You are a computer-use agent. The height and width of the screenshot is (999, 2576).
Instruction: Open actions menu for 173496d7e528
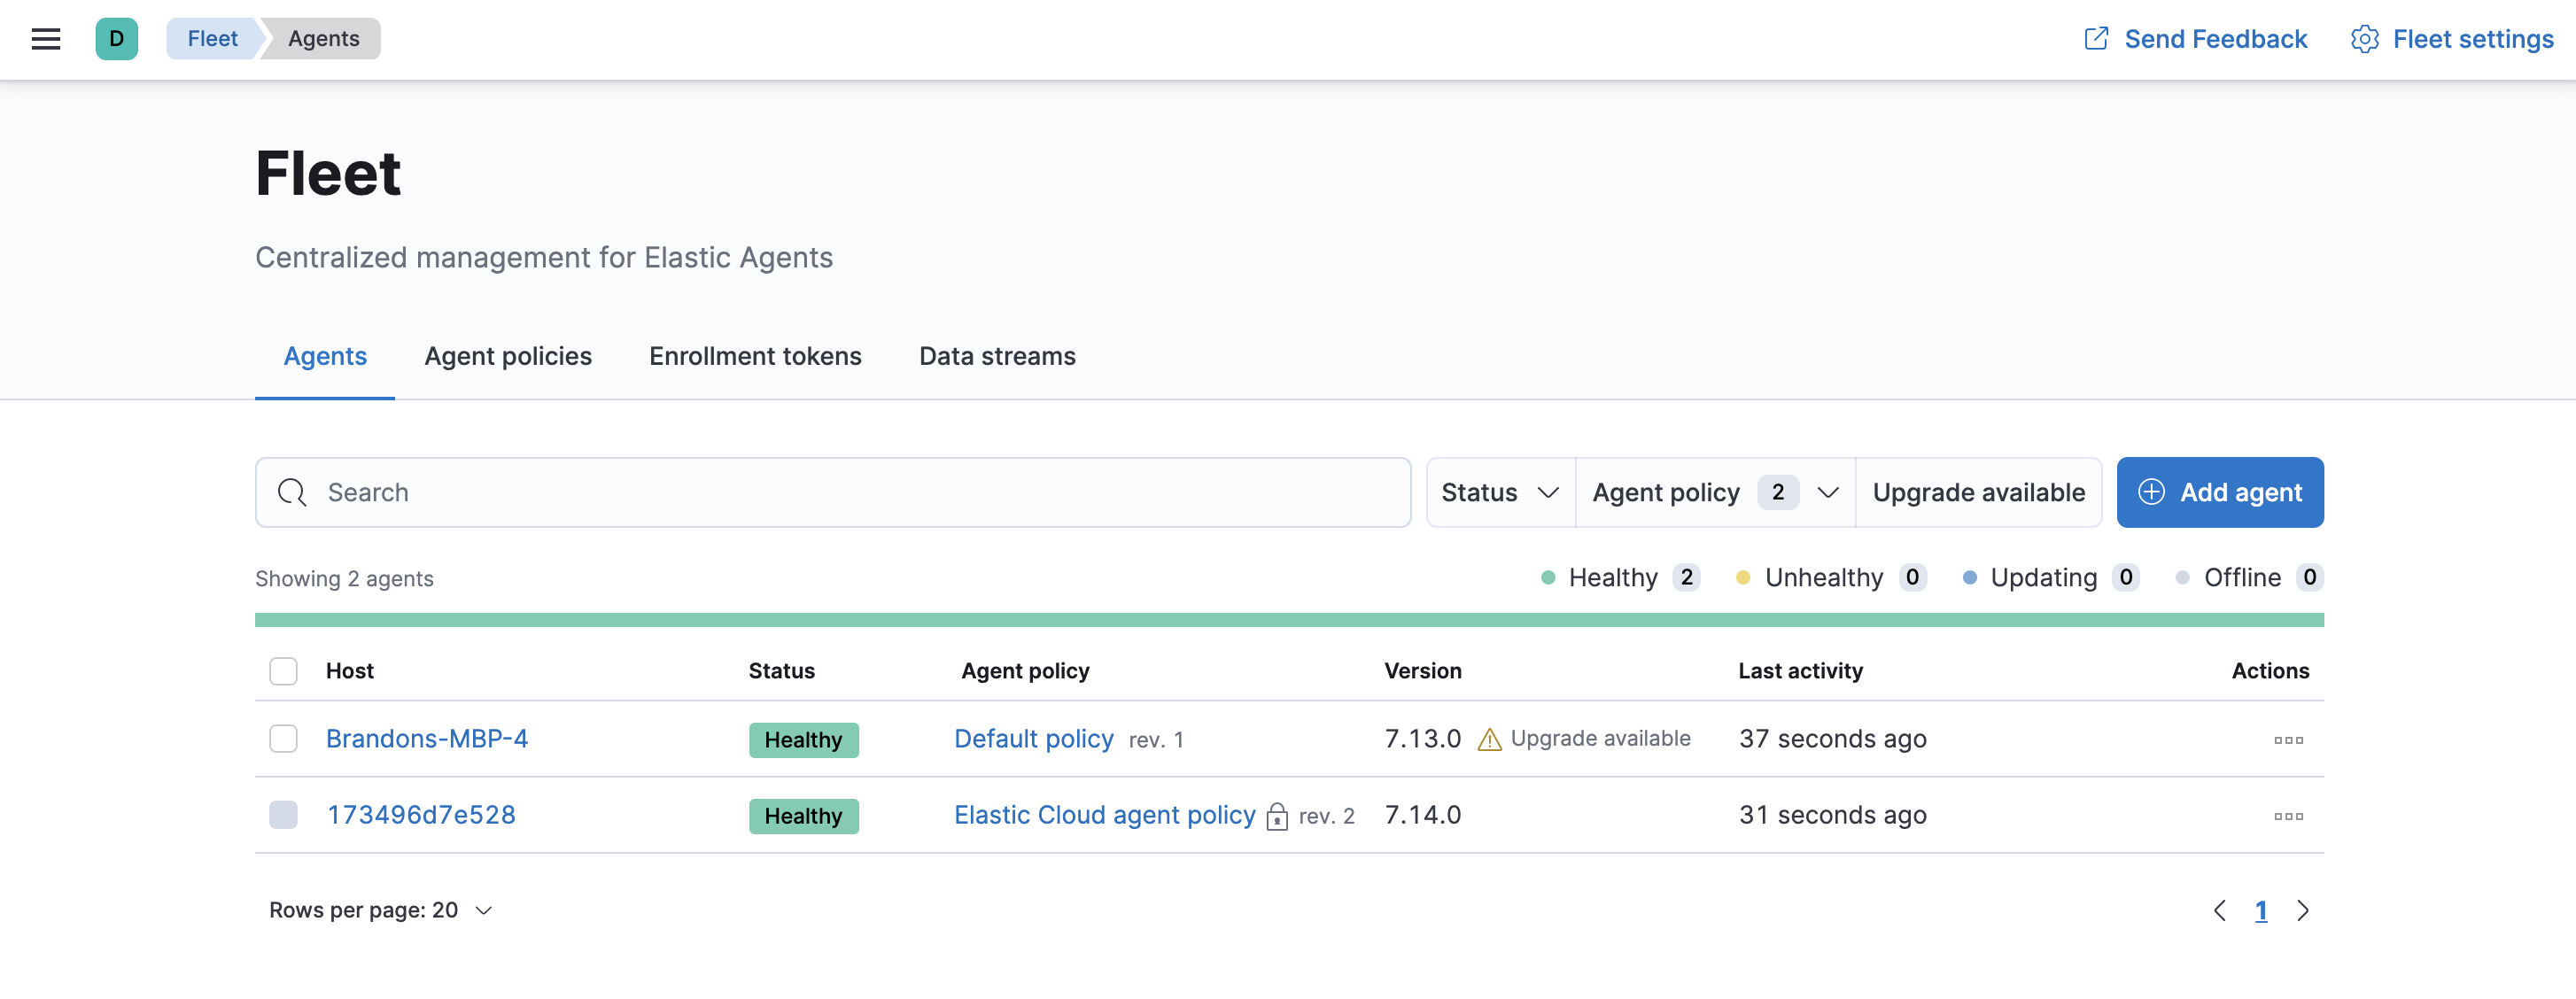2287,816
